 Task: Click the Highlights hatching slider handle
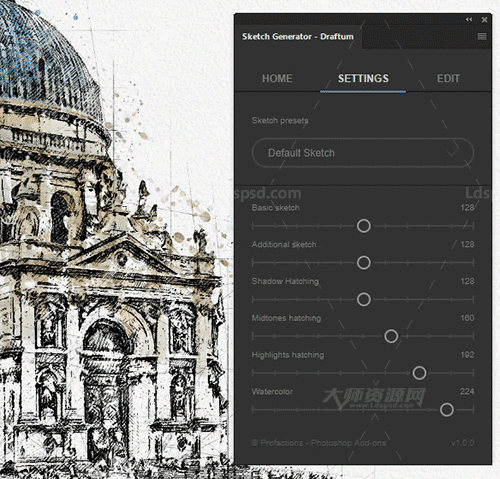(x=419, y=373)
